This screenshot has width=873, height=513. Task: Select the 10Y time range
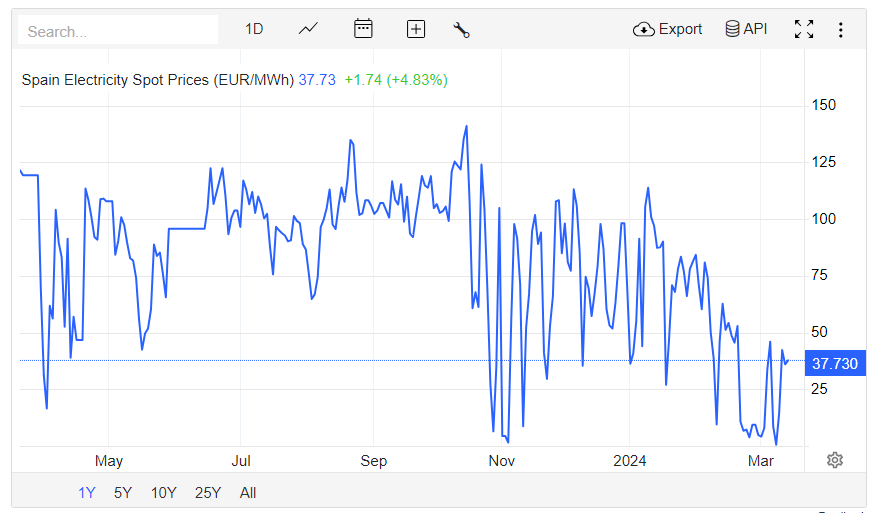[164, 493]
